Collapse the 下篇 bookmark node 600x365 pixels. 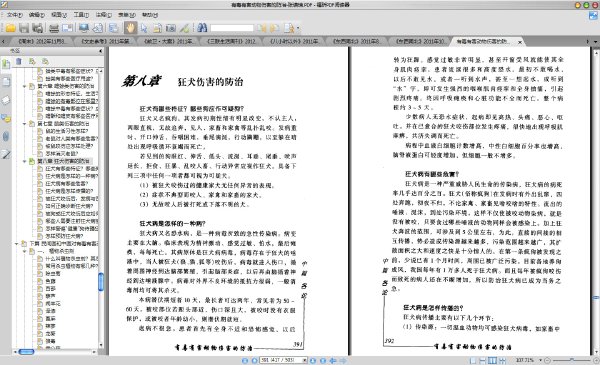click(x=16, y=243)
